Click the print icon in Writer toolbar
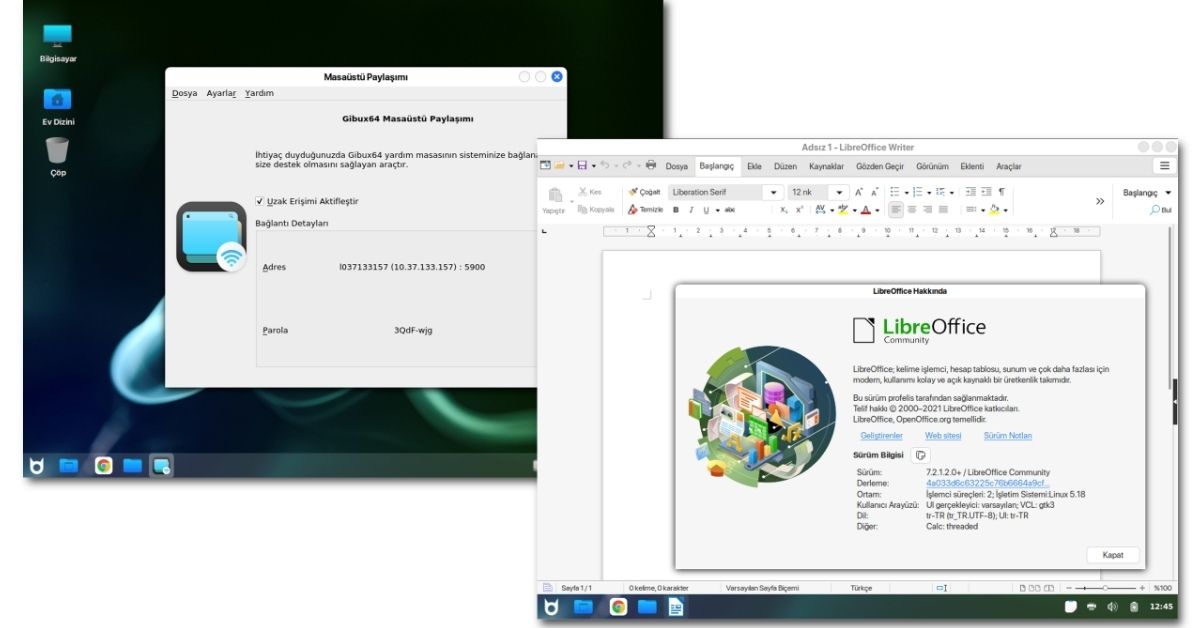Screen dimensions: 1200x628 tap(651, 165)
